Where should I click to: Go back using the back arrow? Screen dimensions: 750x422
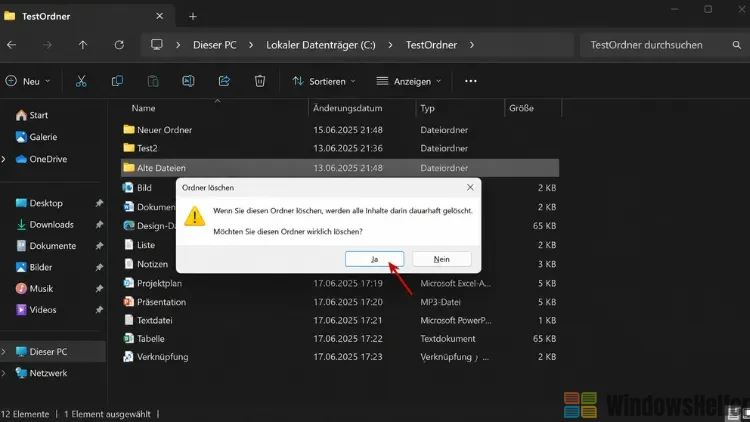coord(11,45)
